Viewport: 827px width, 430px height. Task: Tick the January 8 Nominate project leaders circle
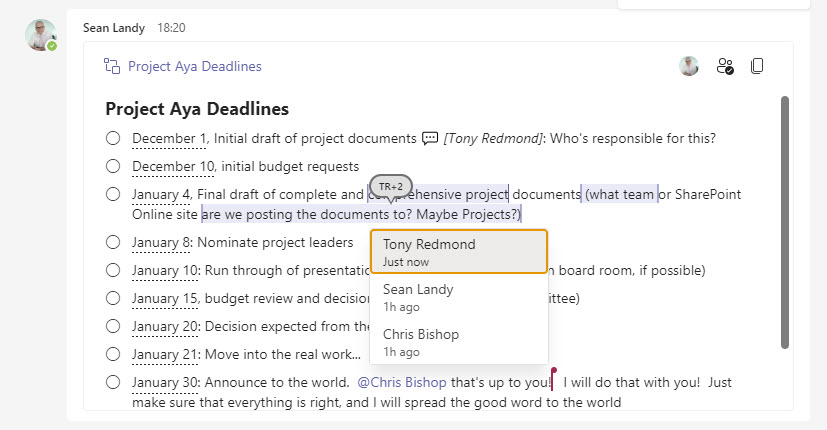[113, 242]
